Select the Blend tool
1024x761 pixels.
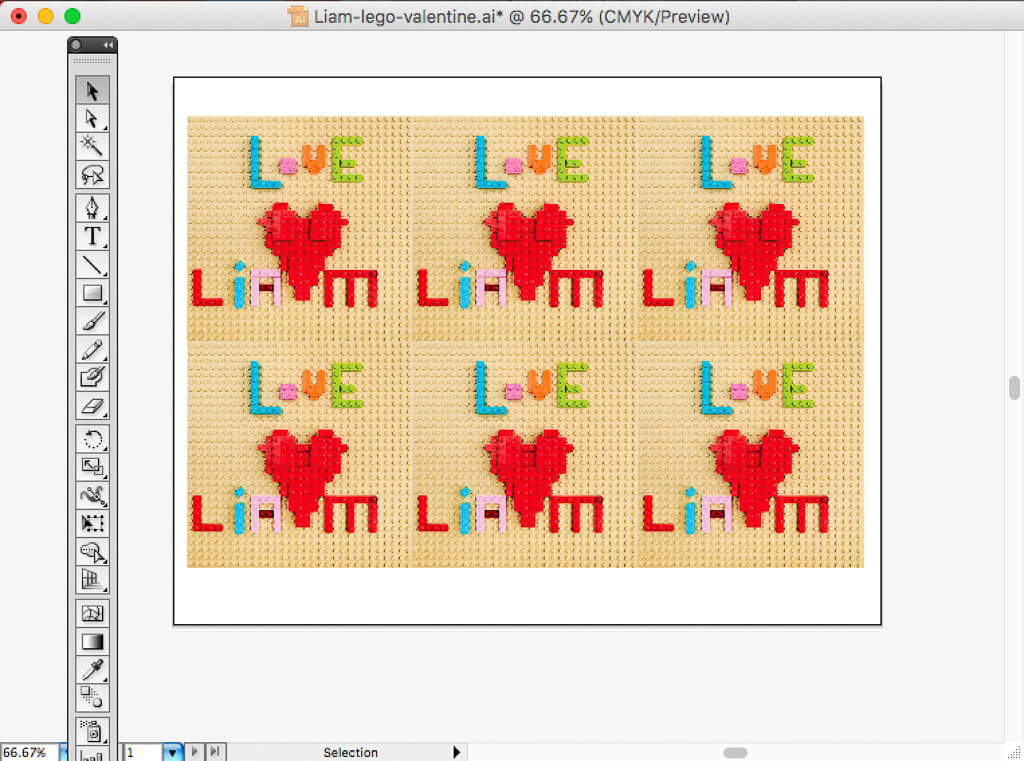[92, 698]
